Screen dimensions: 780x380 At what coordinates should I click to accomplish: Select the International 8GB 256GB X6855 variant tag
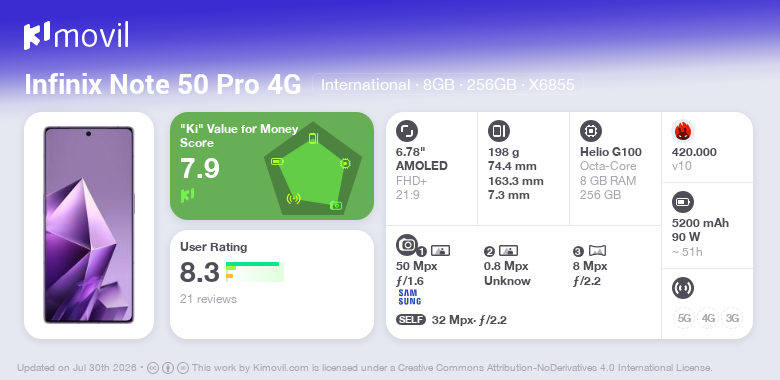tap(448, 85)
